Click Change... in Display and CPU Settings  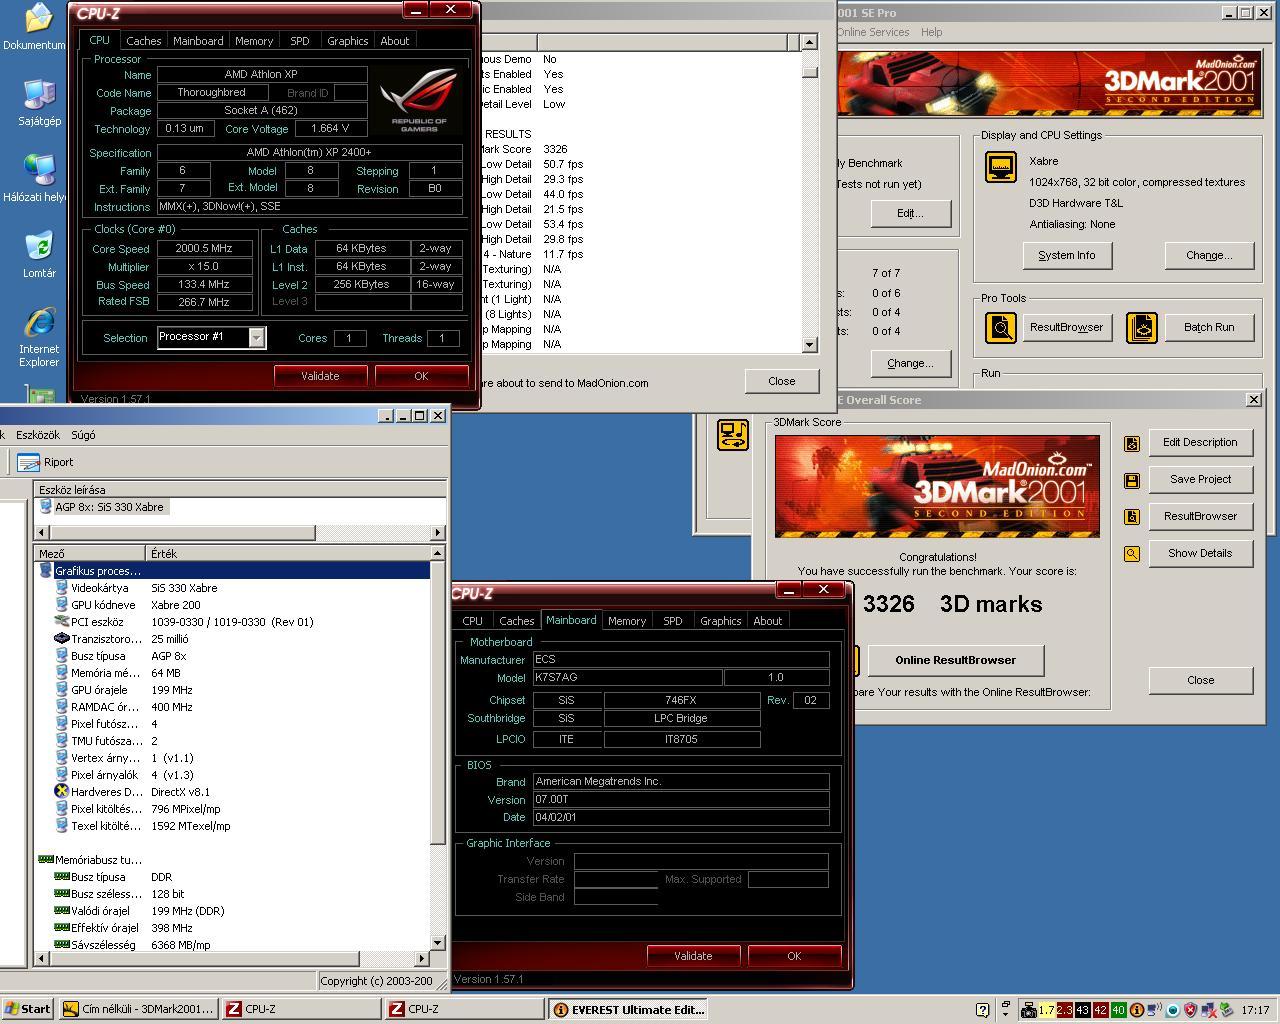click(1209, 255)
